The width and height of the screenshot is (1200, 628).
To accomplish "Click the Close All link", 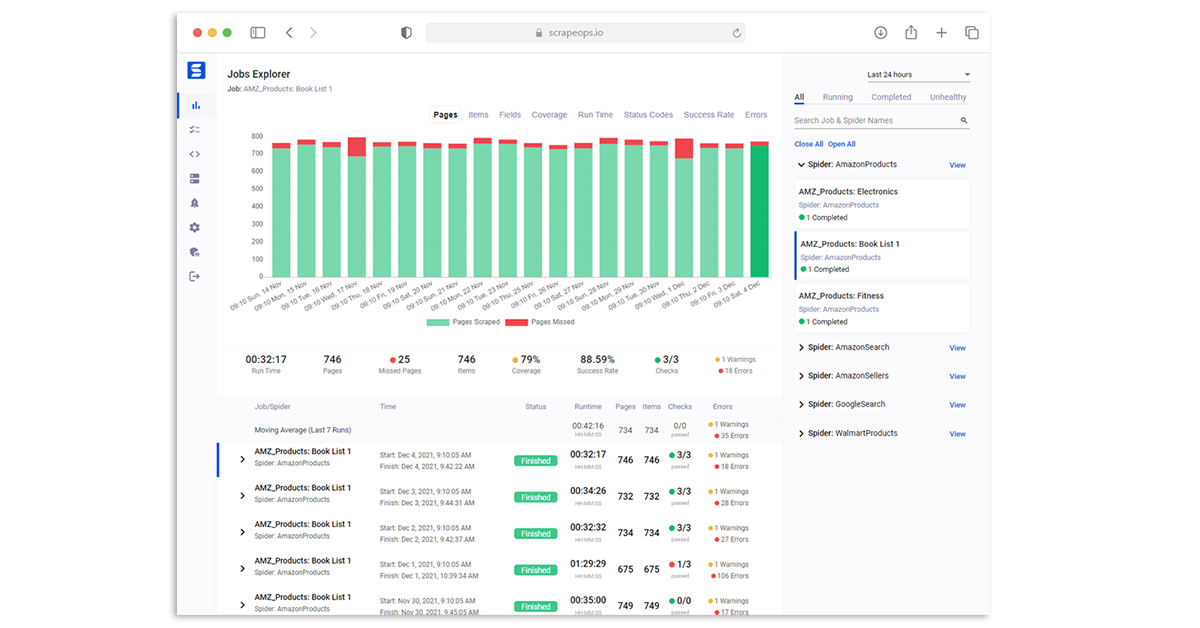I will point(809,144).
